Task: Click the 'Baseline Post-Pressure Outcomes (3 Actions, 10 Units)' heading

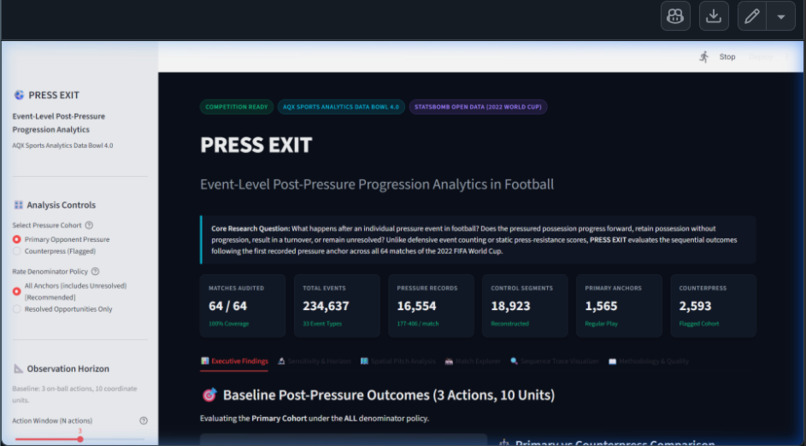Action: [389, 395]
